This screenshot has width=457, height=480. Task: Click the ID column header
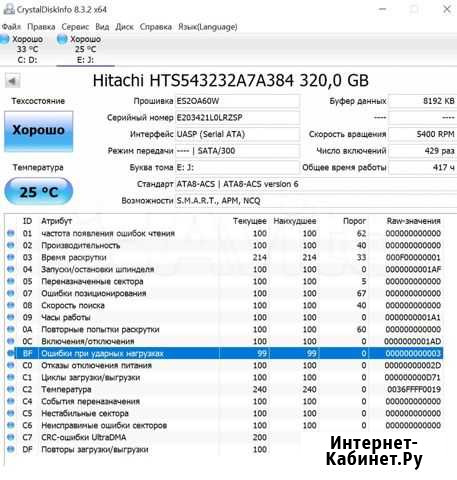point(27,221)
